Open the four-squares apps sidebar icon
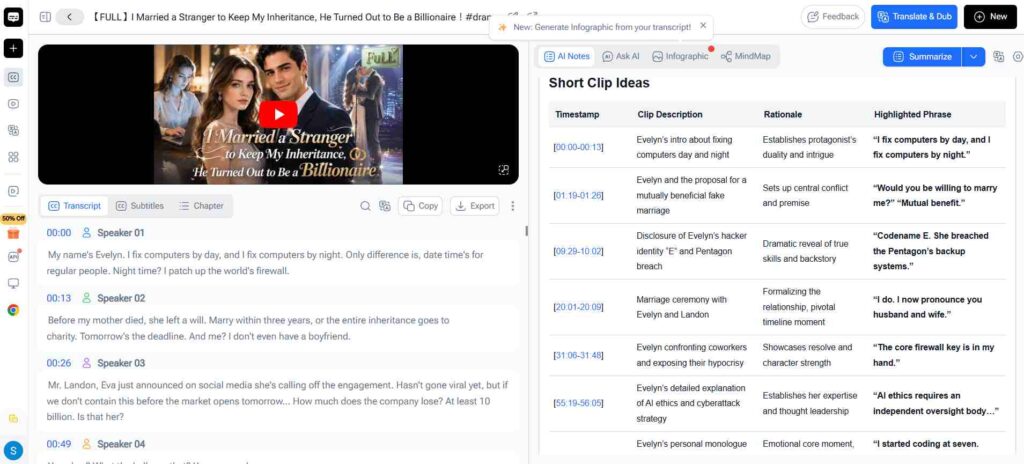1024x464 pixels. tap(13, 157)
